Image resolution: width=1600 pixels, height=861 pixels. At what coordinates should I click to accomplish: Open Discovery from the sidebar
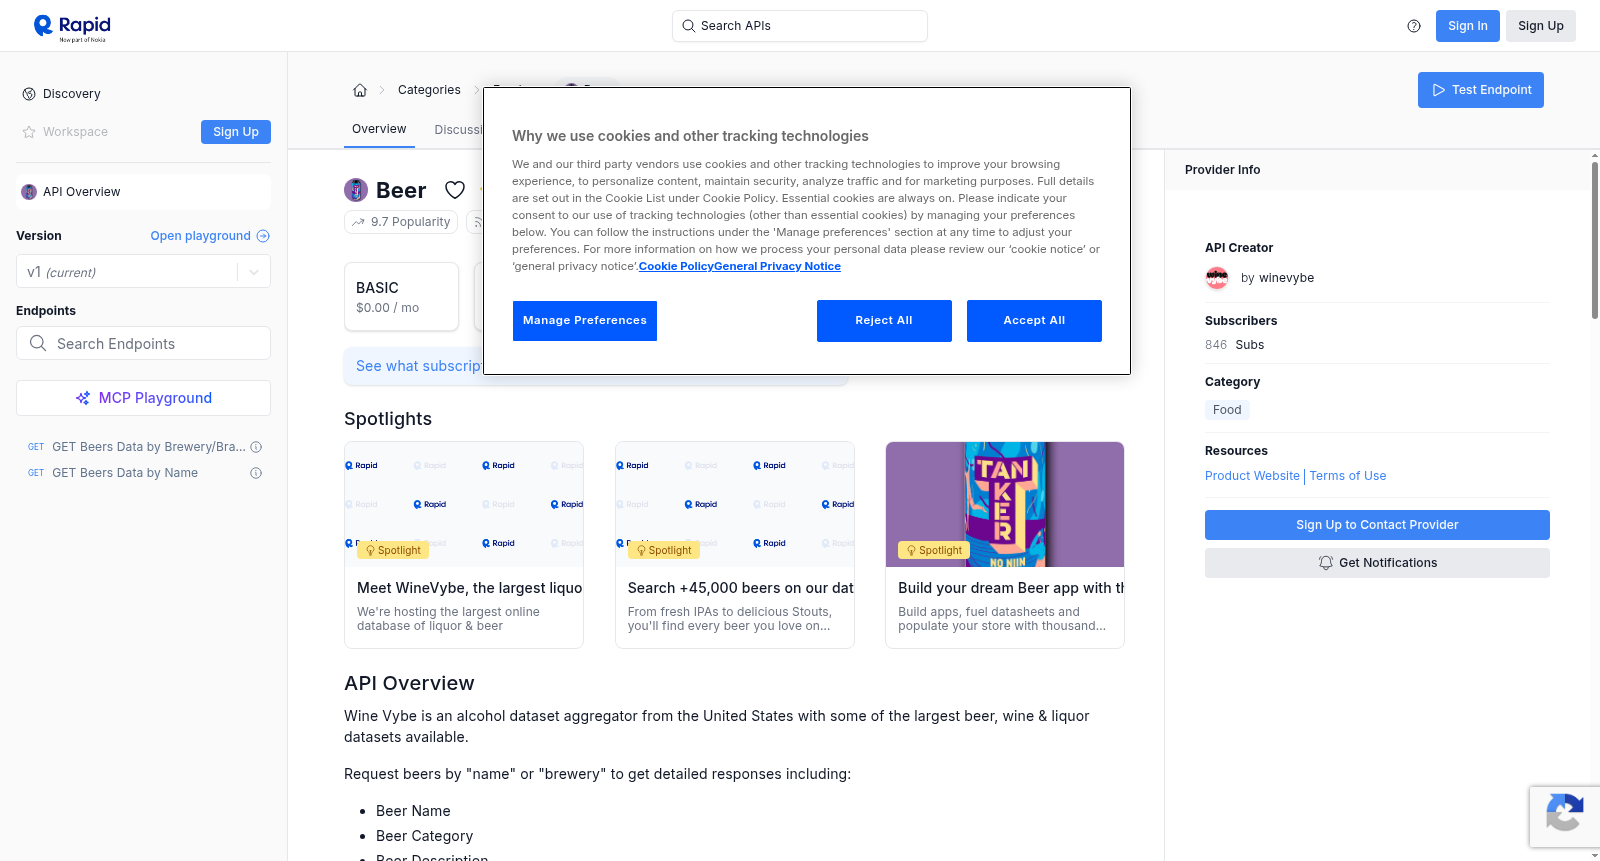(62, 94)
